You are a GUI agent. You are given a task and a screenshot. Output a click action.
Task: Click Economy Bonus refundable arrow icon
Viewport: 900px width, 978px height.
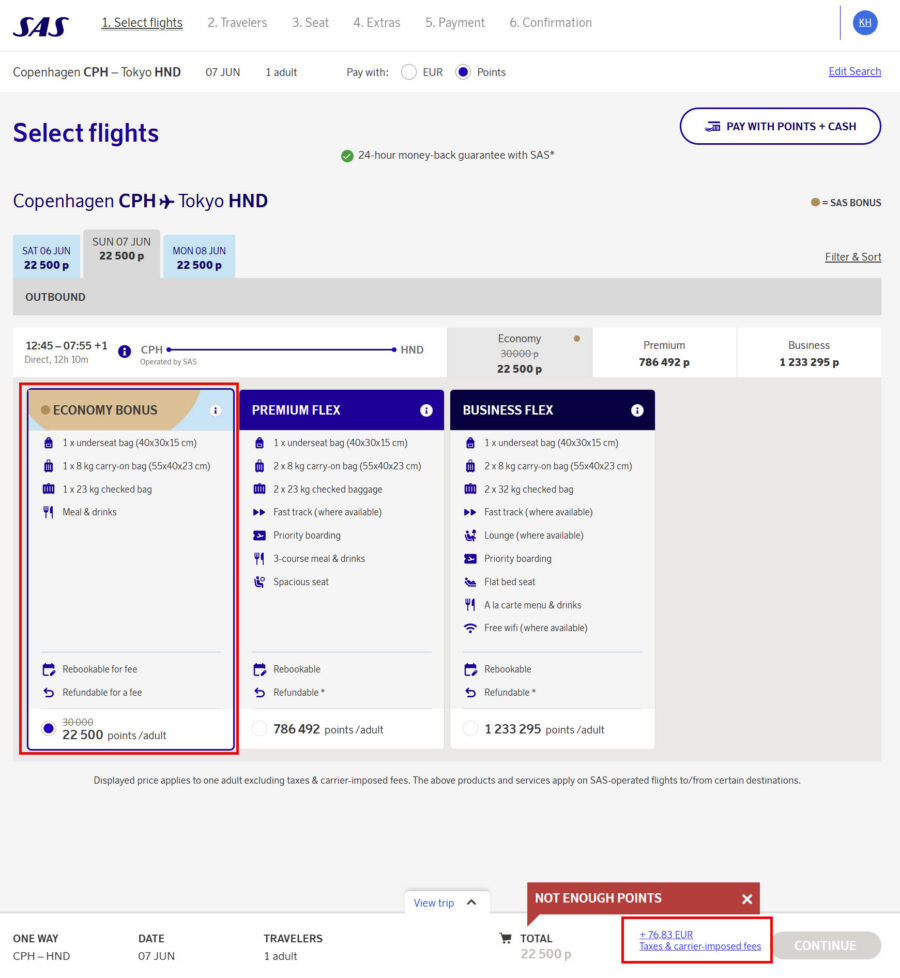[x=49, y=692]
